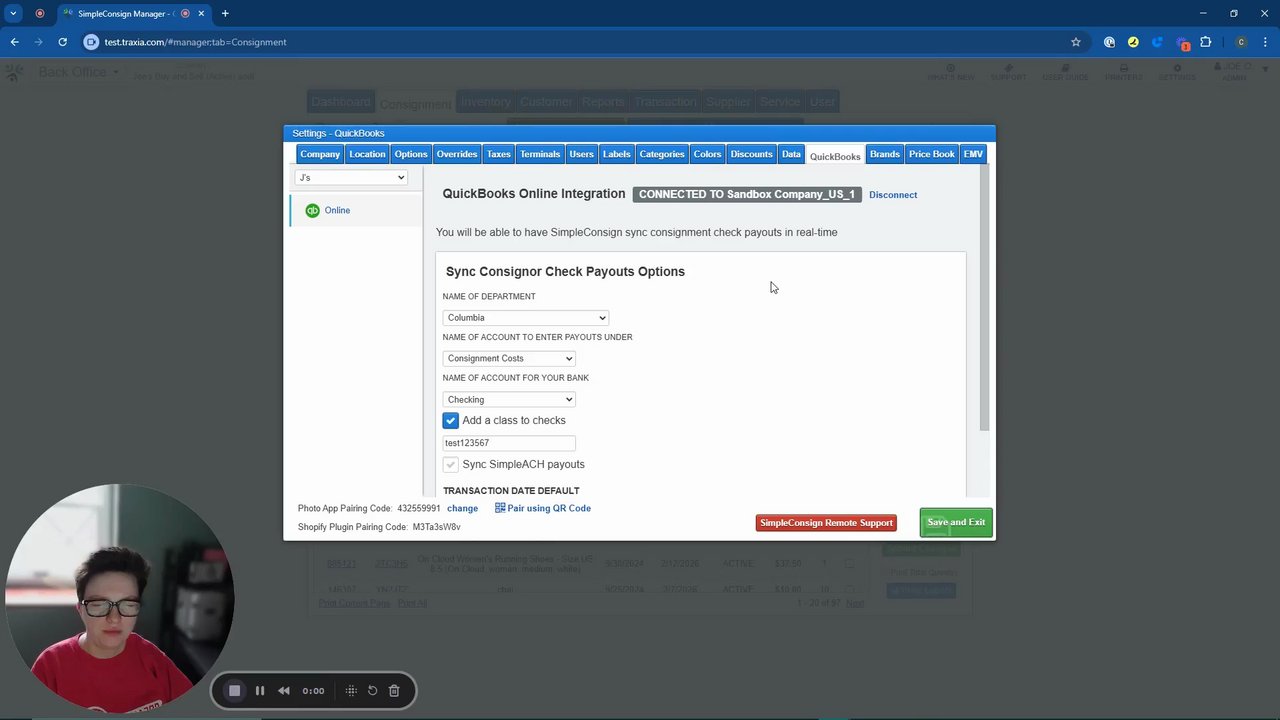Open the tab search dropdown arrow

13,14
